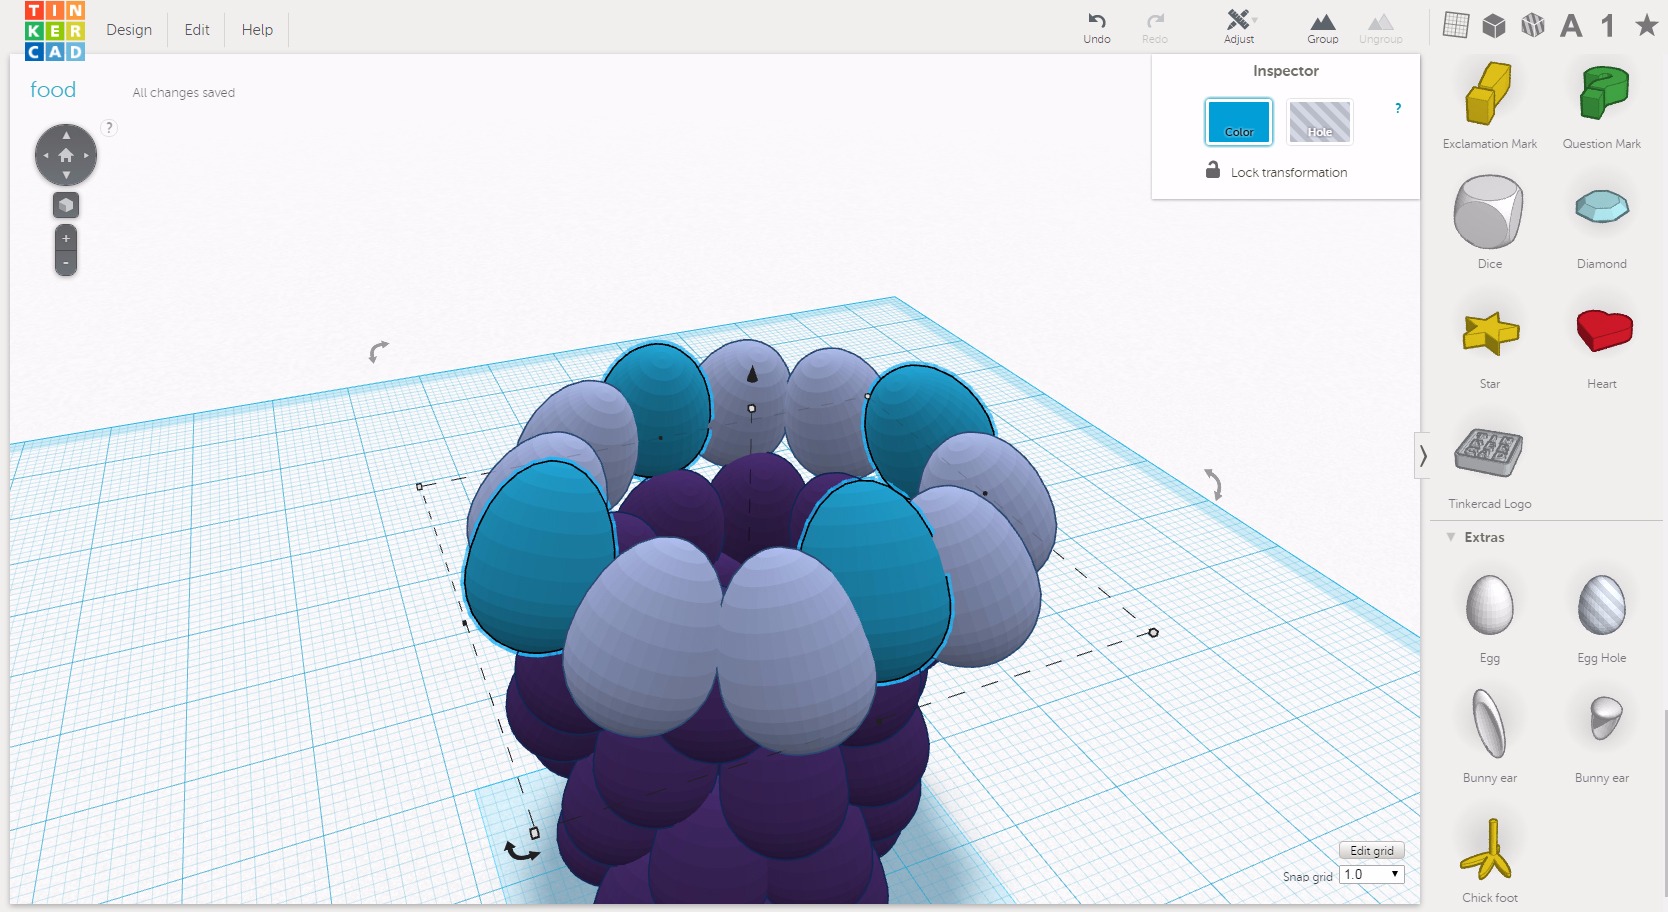
Task: Open the Help menu
Action: (257, 30)
